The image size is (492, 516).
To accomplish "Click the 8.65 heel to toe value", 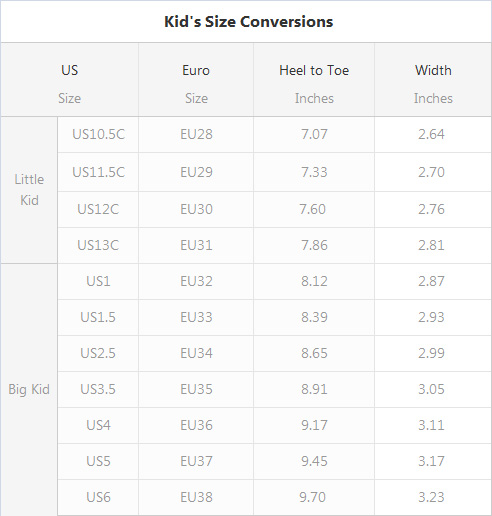I will pyautogui.click(x=314, y=353).
